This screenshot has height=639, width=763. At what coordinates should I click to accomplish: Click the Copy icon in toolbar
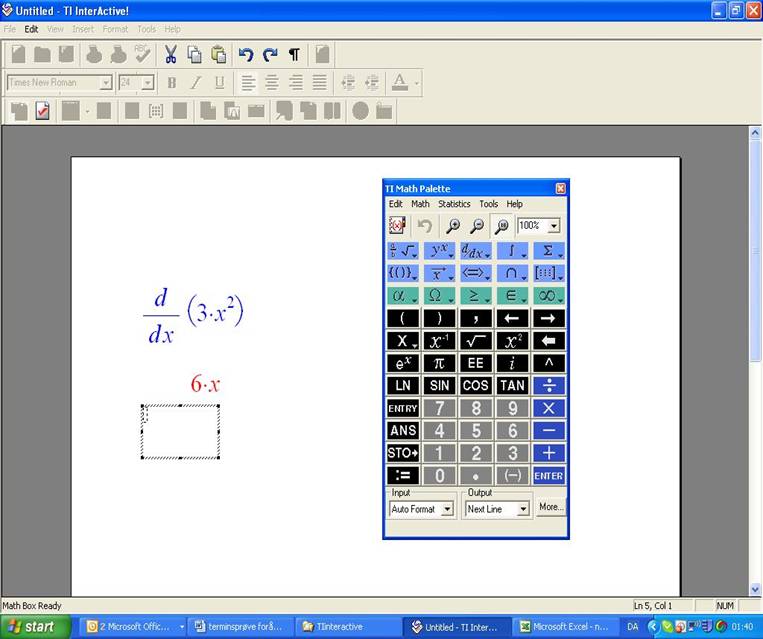195,54
